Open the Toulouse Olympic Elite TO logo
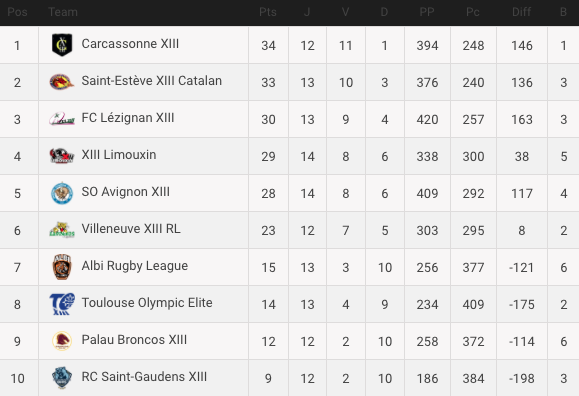Viewport: 579px width, 396px height. [x=62, y=304]
